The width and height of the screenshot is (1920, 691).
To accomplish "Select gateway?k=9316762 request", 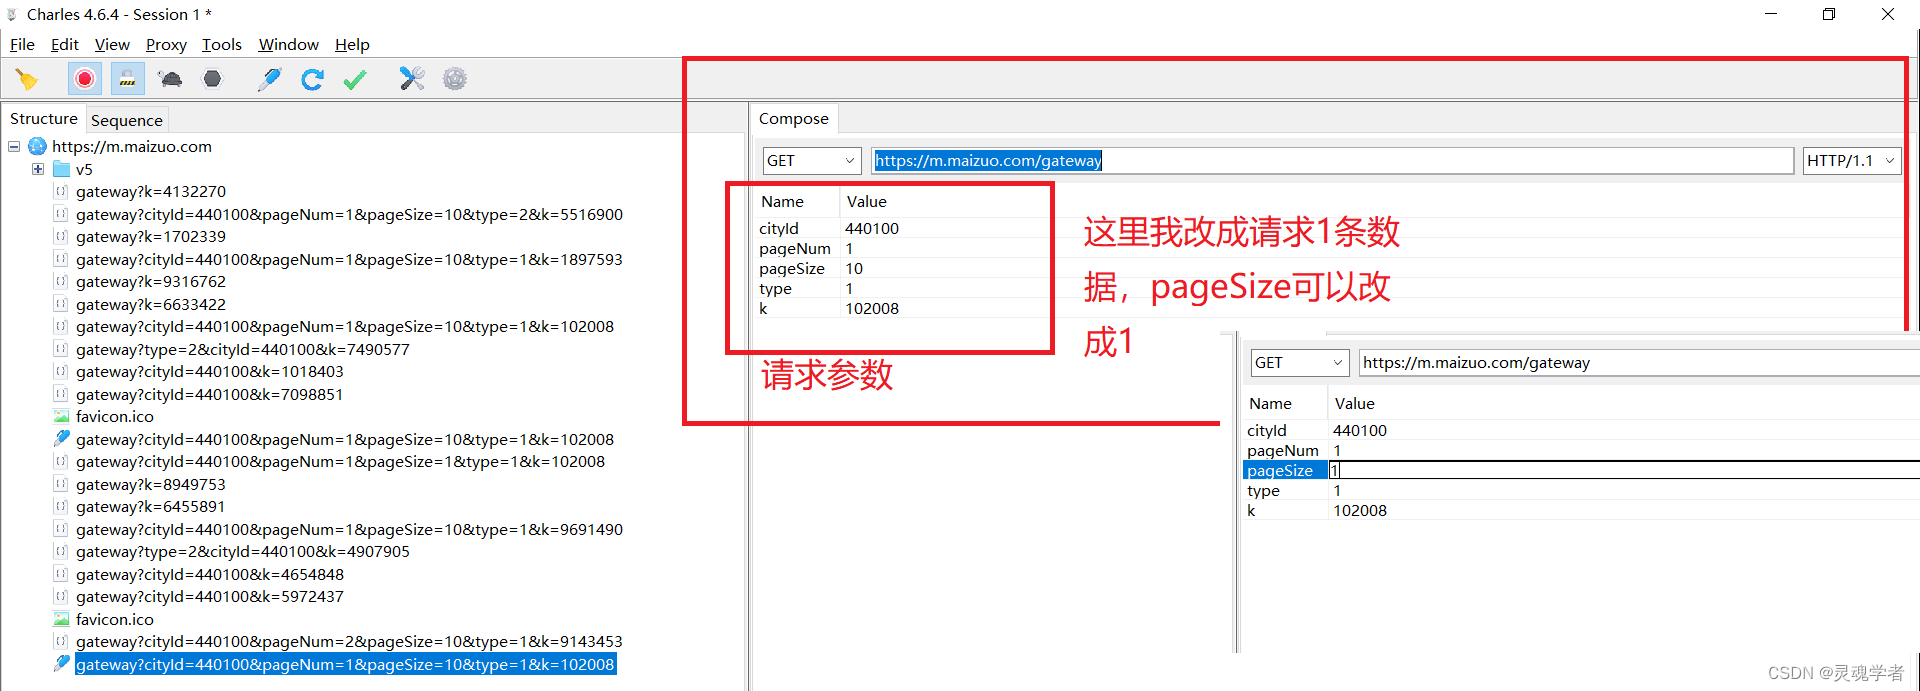I will [x=151, y=281].
